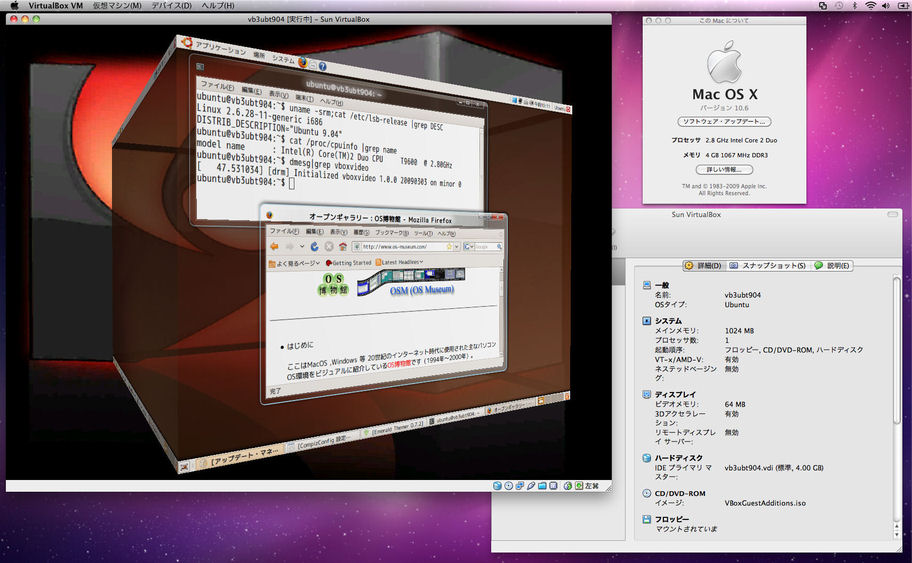Image resolution: width=912 pixels, height=563 pixels.
Task: Click the Emerald Themer taskbar button in the guest
Action: point(393,427)
